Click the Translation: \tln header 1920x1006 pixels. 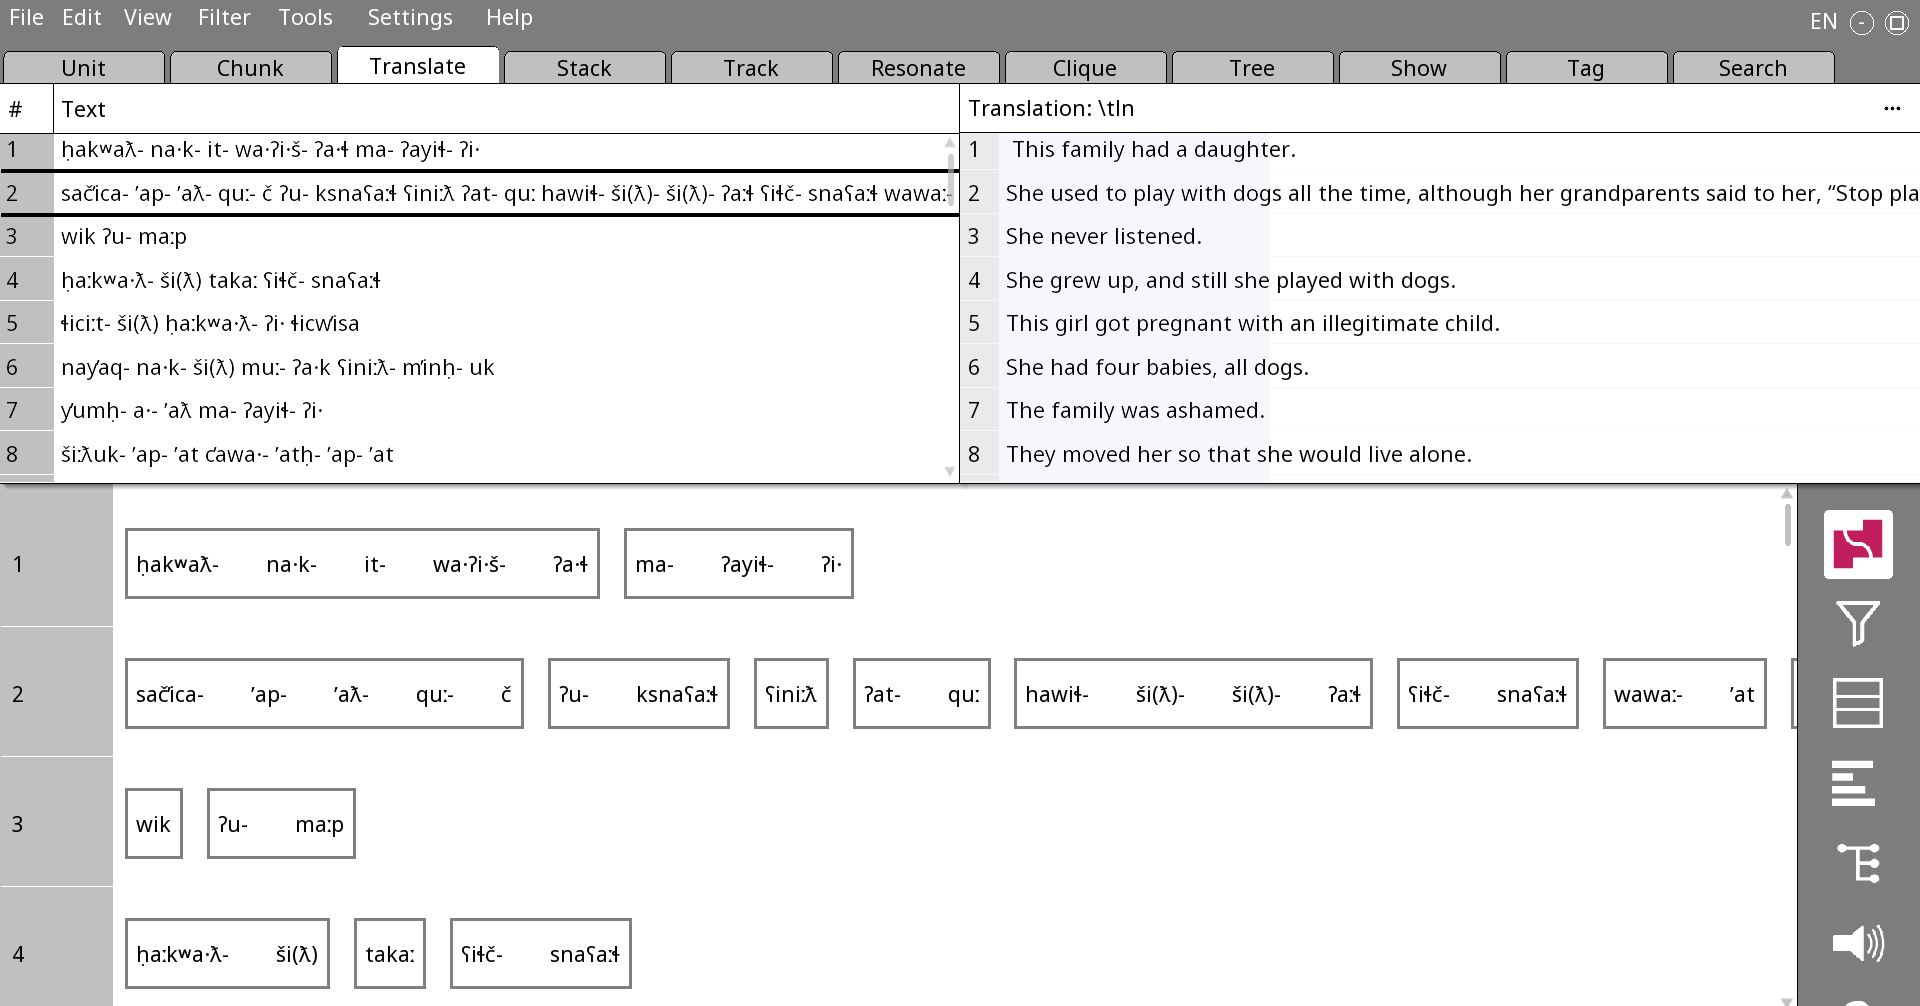click(1051, 108)
